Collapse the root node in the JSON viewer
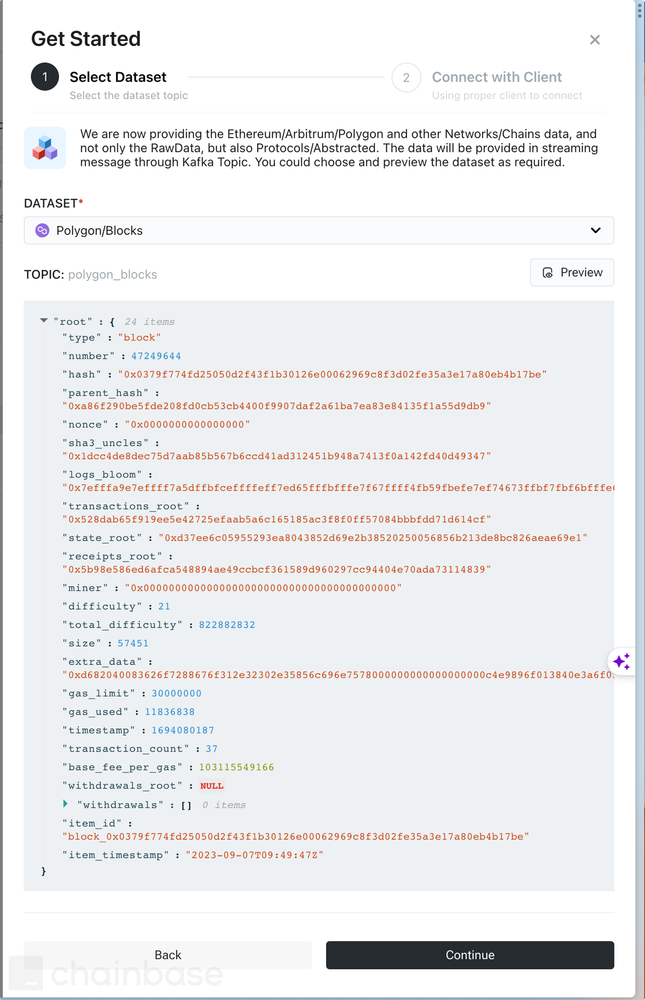This screenshot has width=645, height=1000. point(43,320)
